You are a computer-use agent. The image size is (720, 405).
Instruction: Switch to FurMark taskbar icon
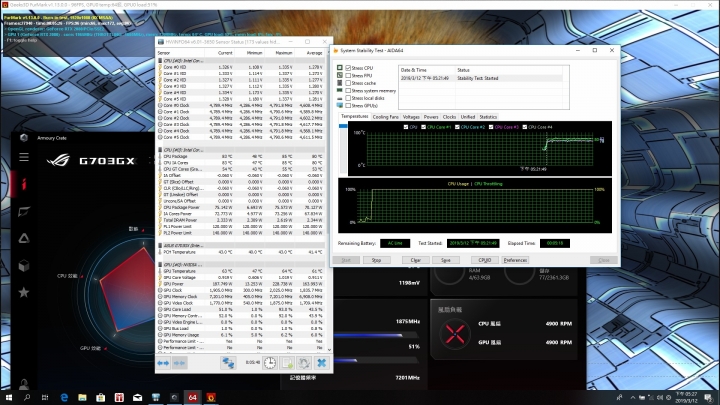(211, 397)
